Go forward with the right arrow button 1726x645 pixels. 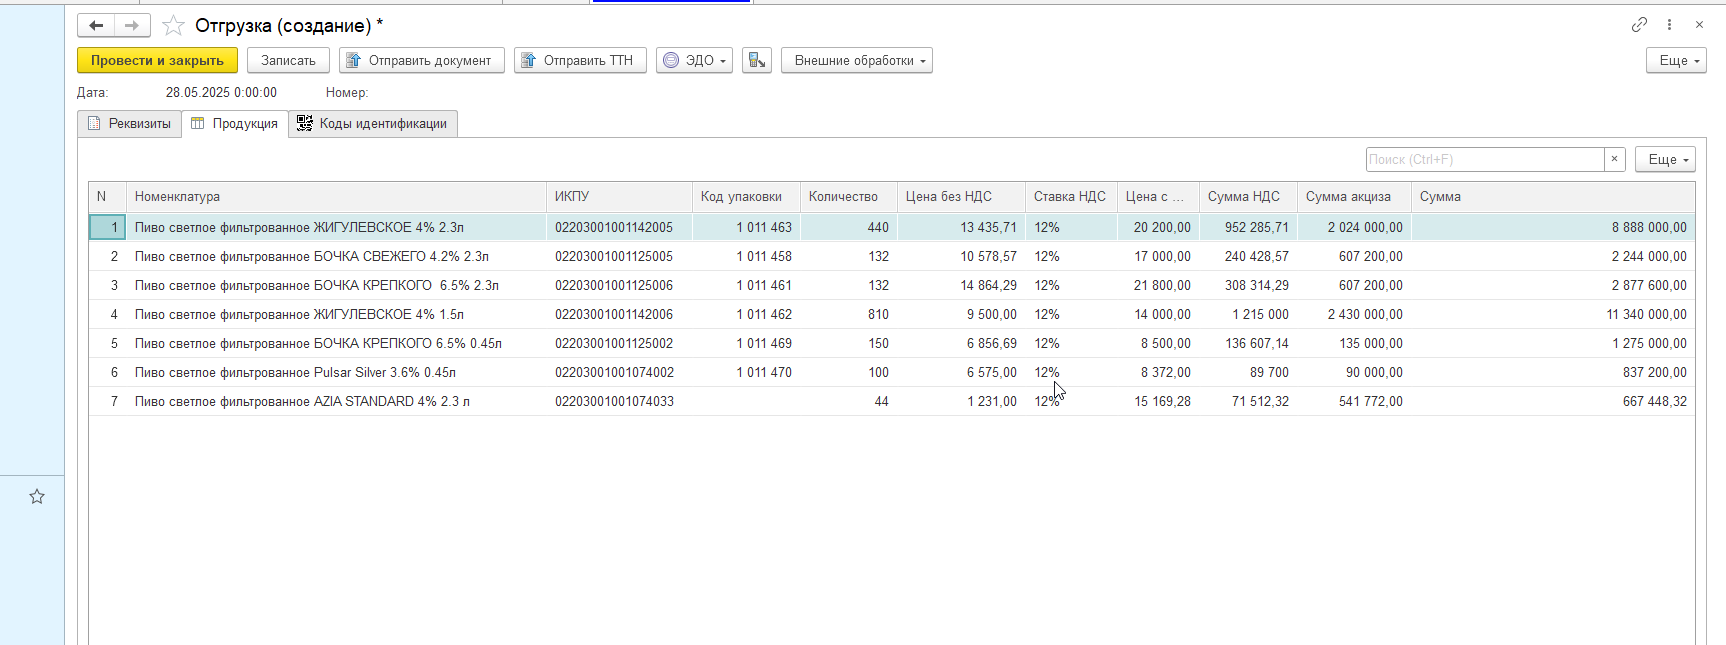tap(132, 25)
